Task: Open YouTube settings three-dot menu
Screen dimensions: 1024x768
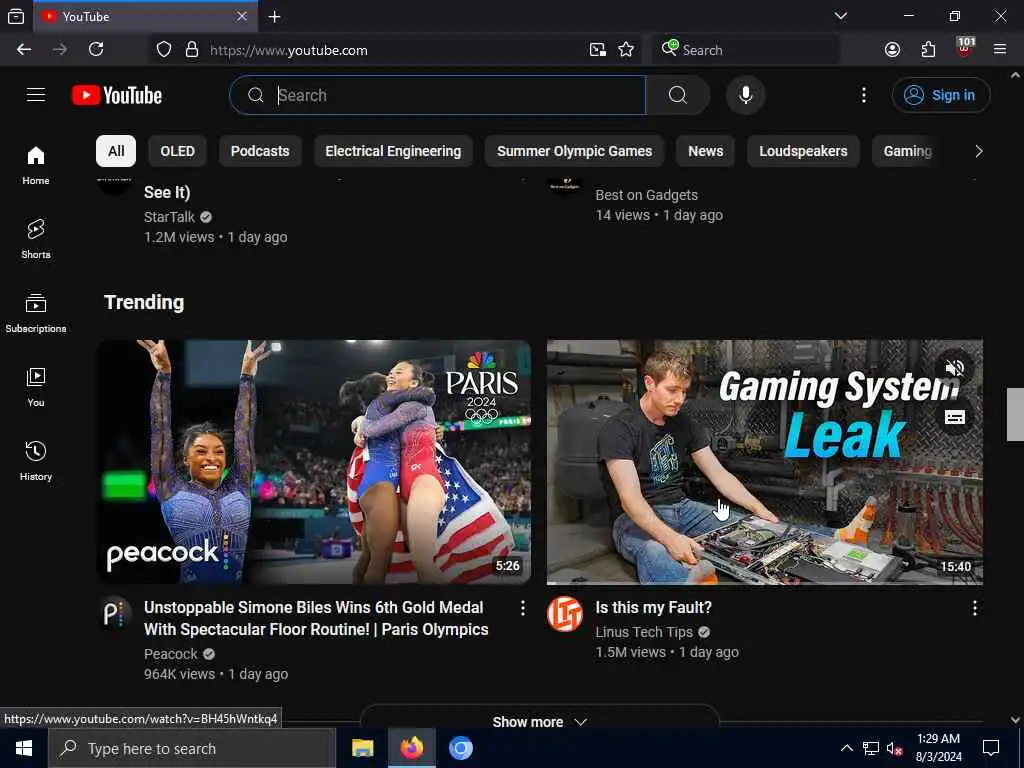Action: coord(863,95)
